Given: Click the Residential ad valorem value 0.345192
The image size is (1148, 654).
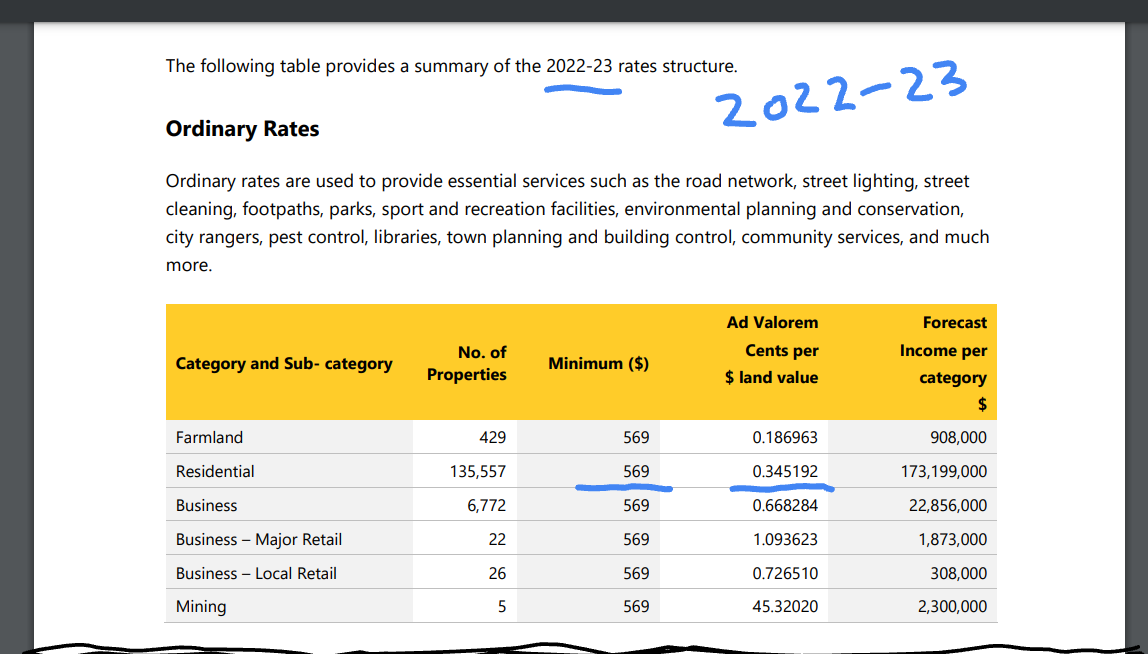Looking at the screenshot, I should click(785, 471).
